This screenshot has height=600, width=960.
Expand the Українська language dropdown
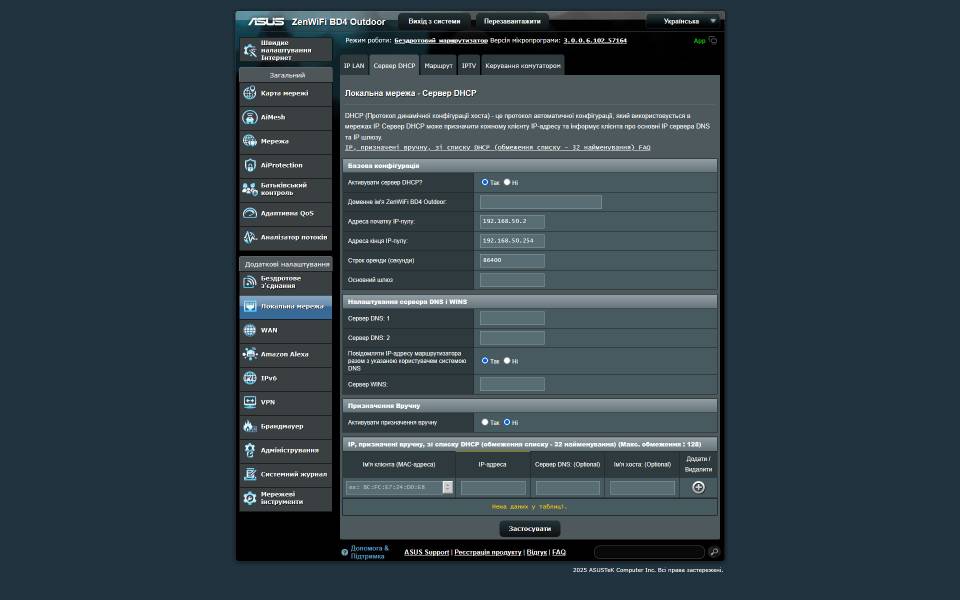coord(685,21)
